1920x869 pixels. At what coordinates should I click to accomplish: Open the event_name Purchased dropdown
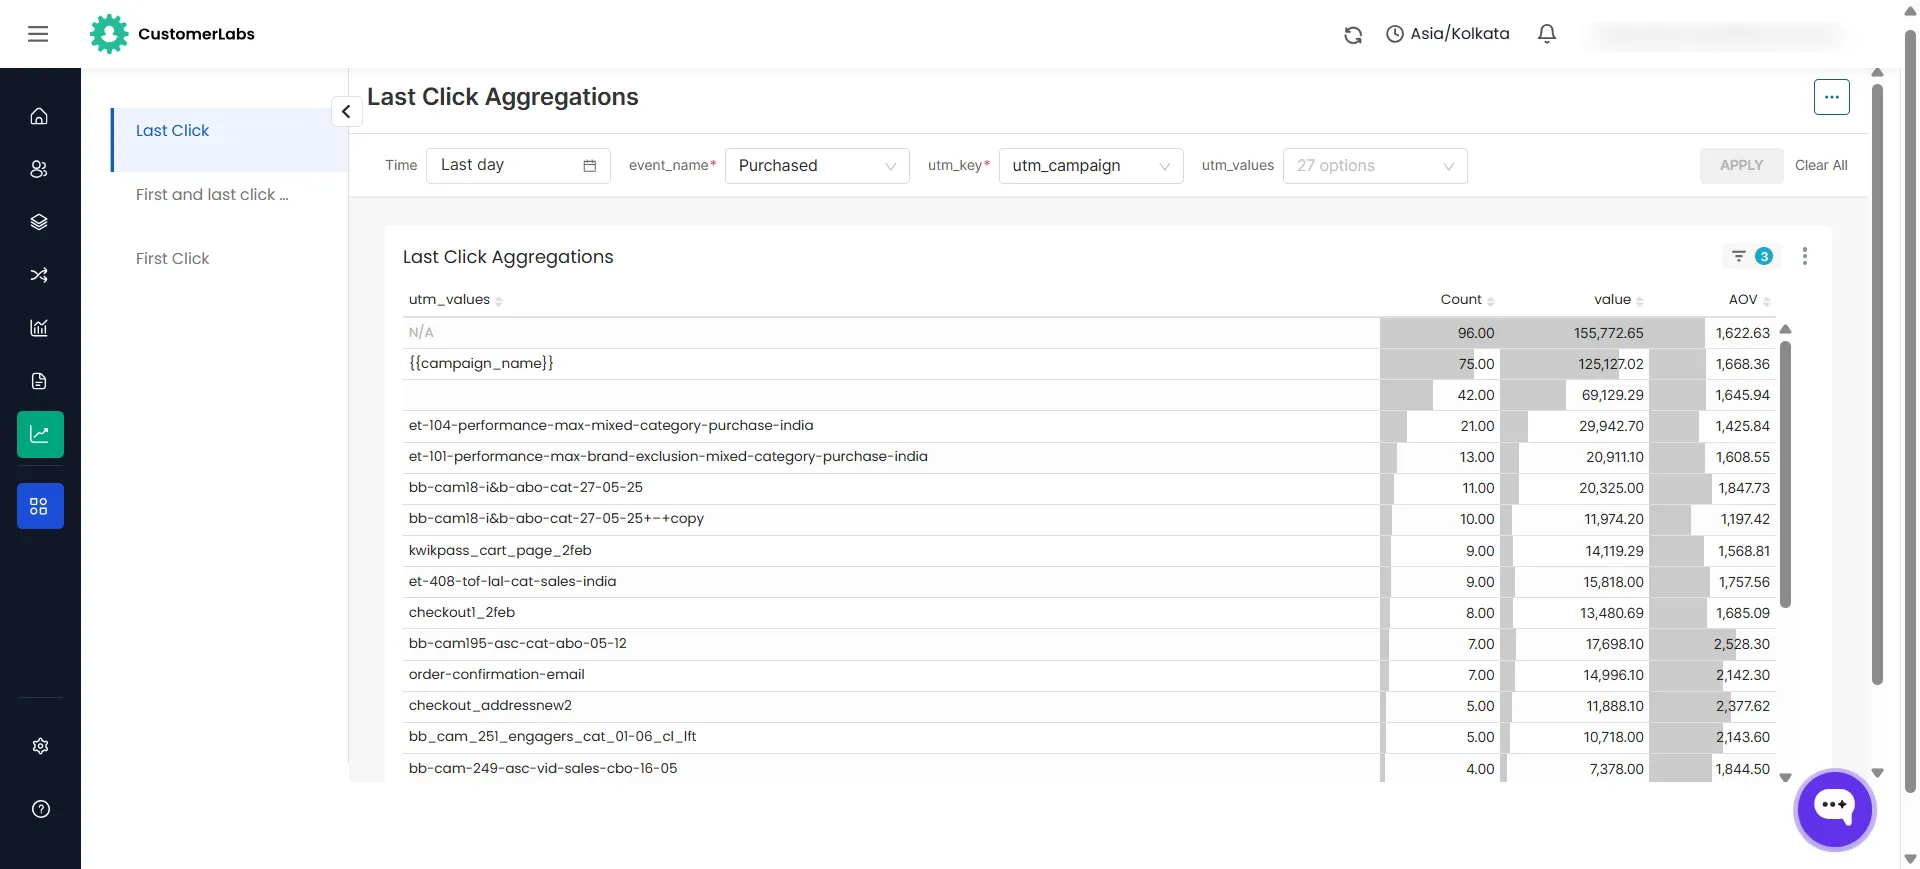817,166
